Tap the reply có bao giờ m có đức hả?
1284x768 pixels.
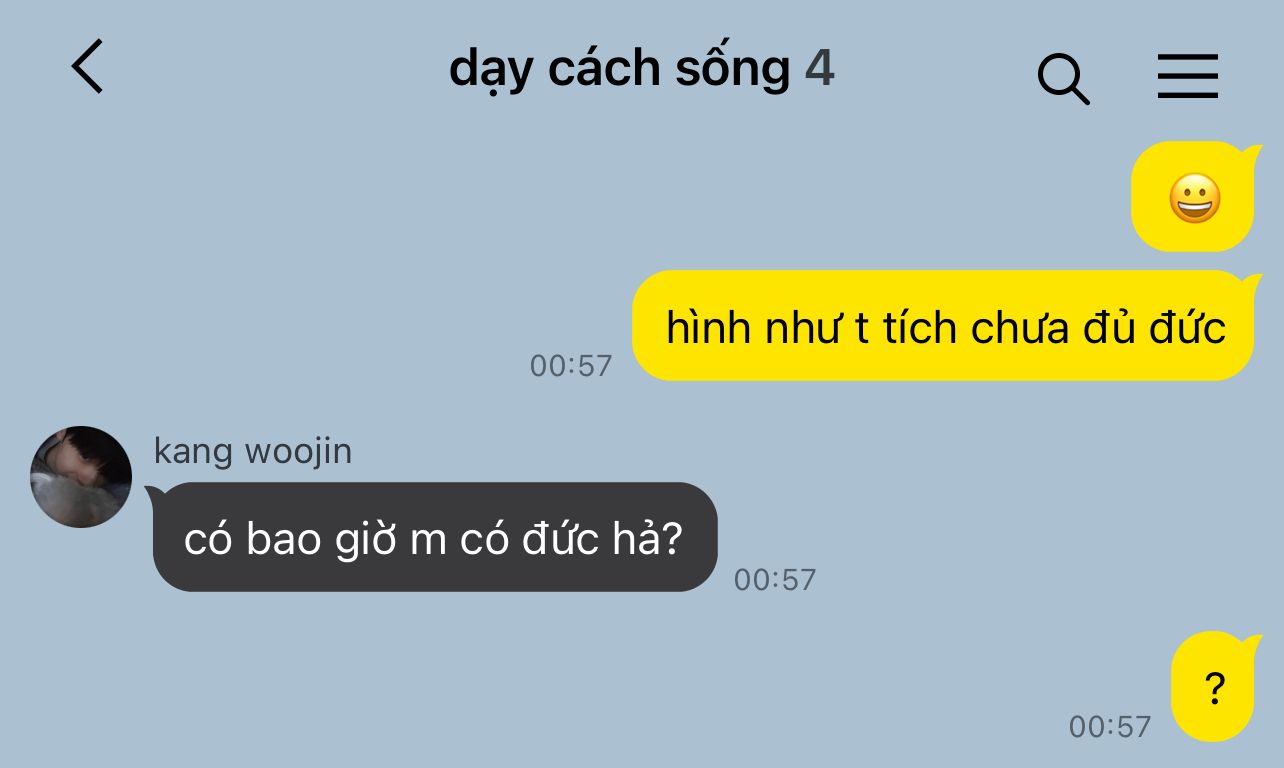click(x=433, y=538)
